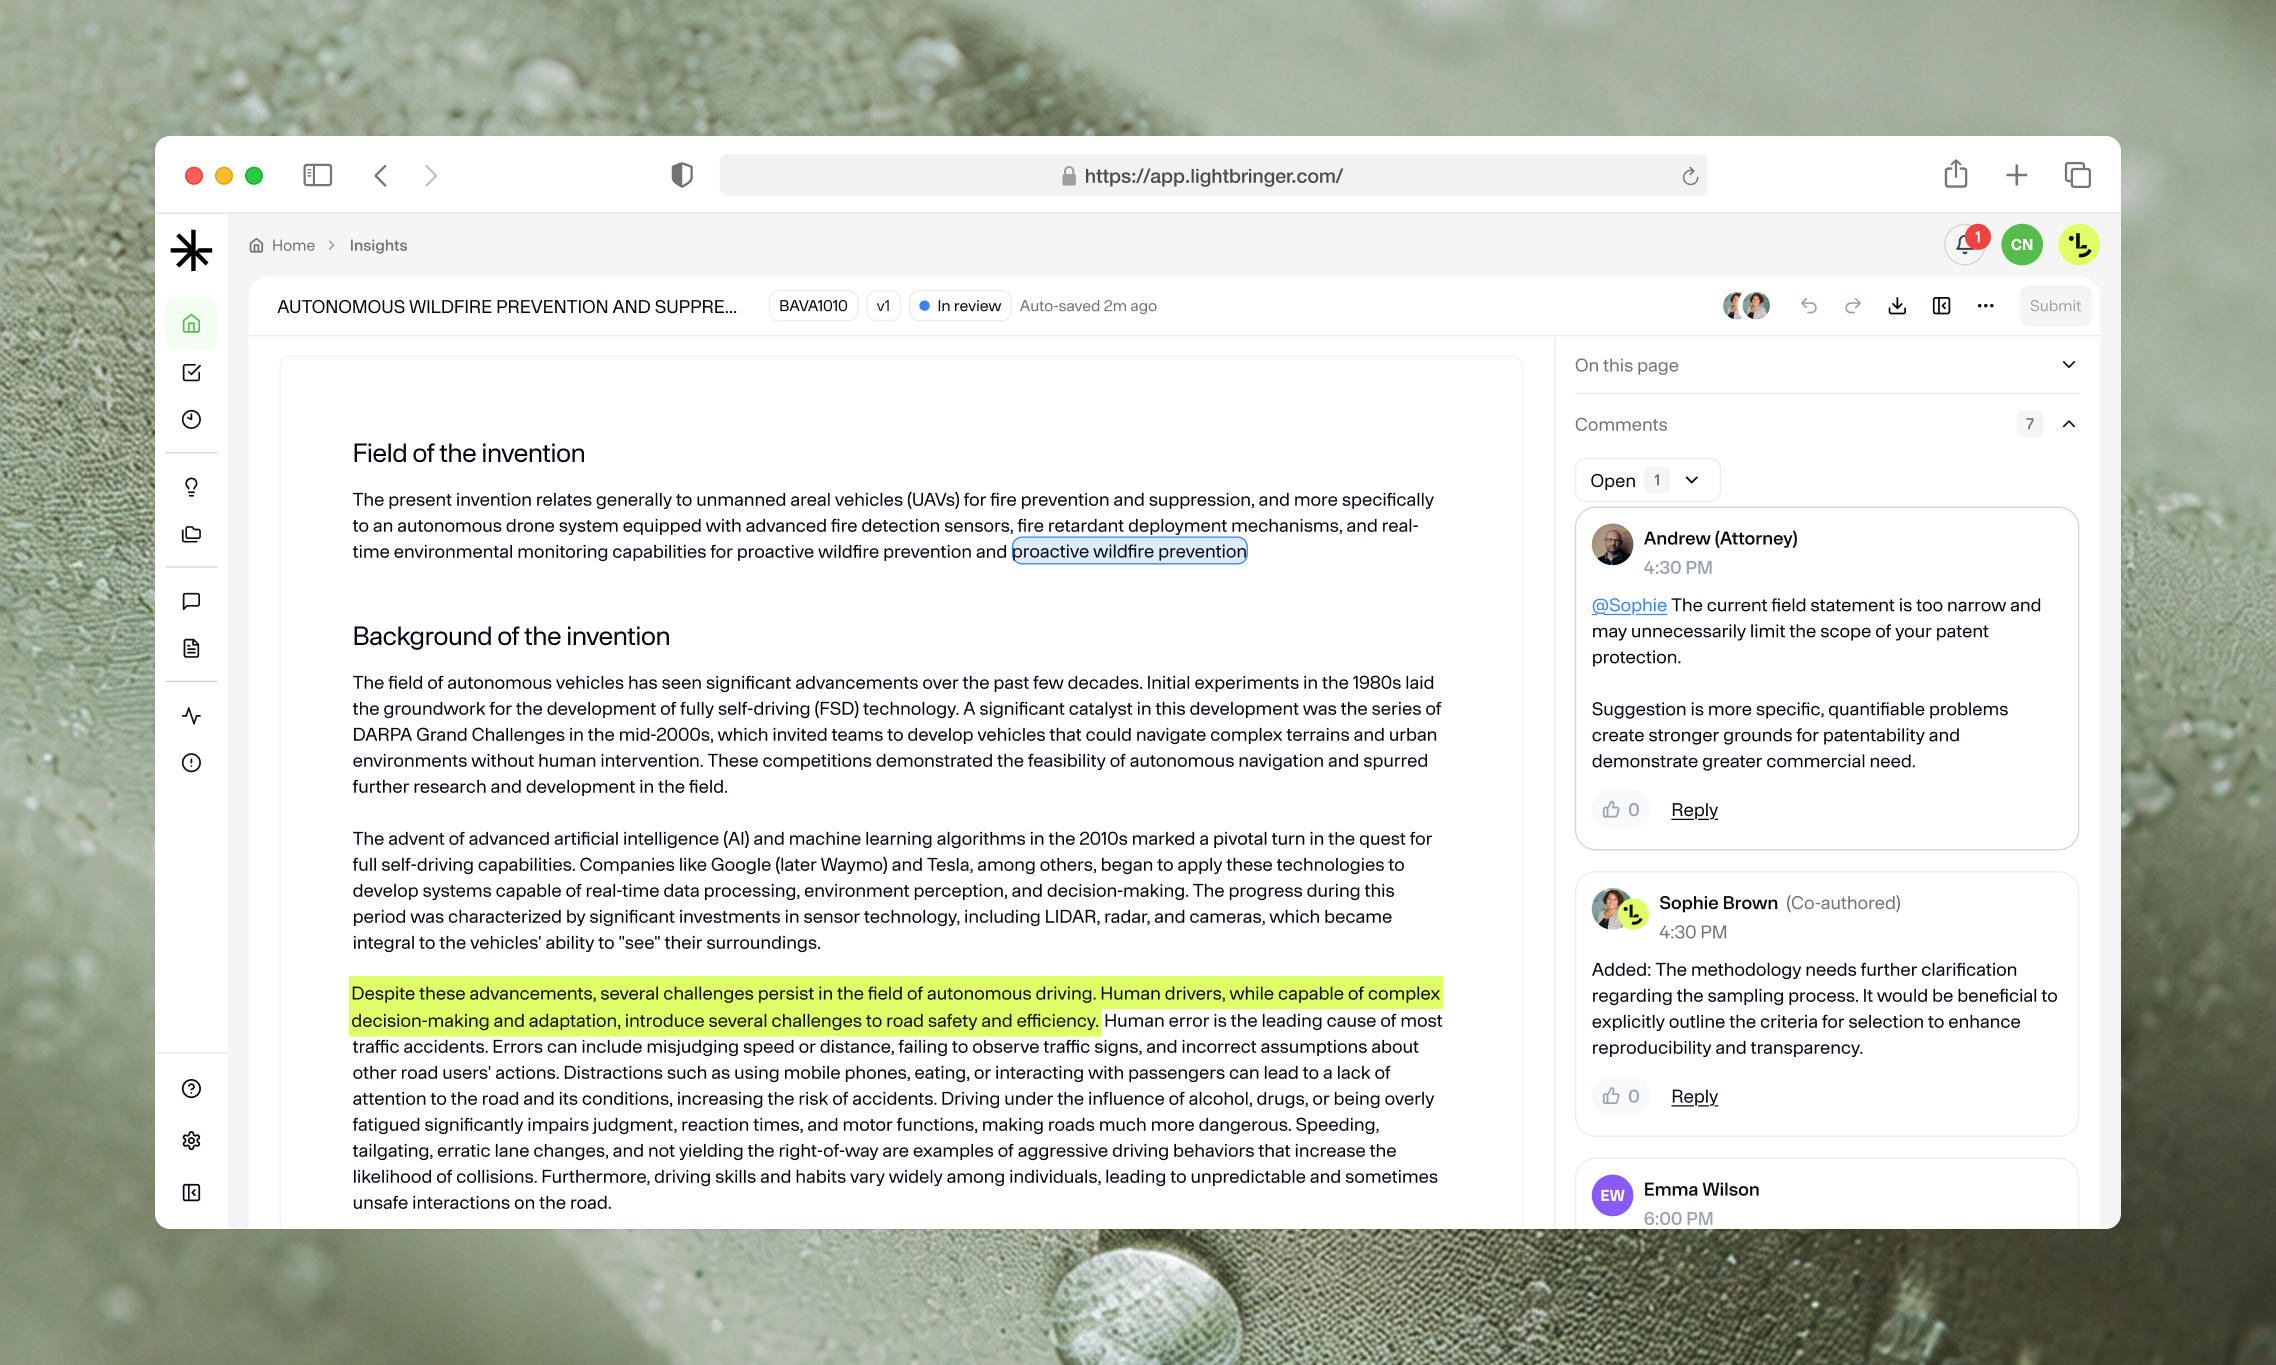Open the activity pulse icon in sidebar
Viewport: 2276px width, 1365px height.
191,716
